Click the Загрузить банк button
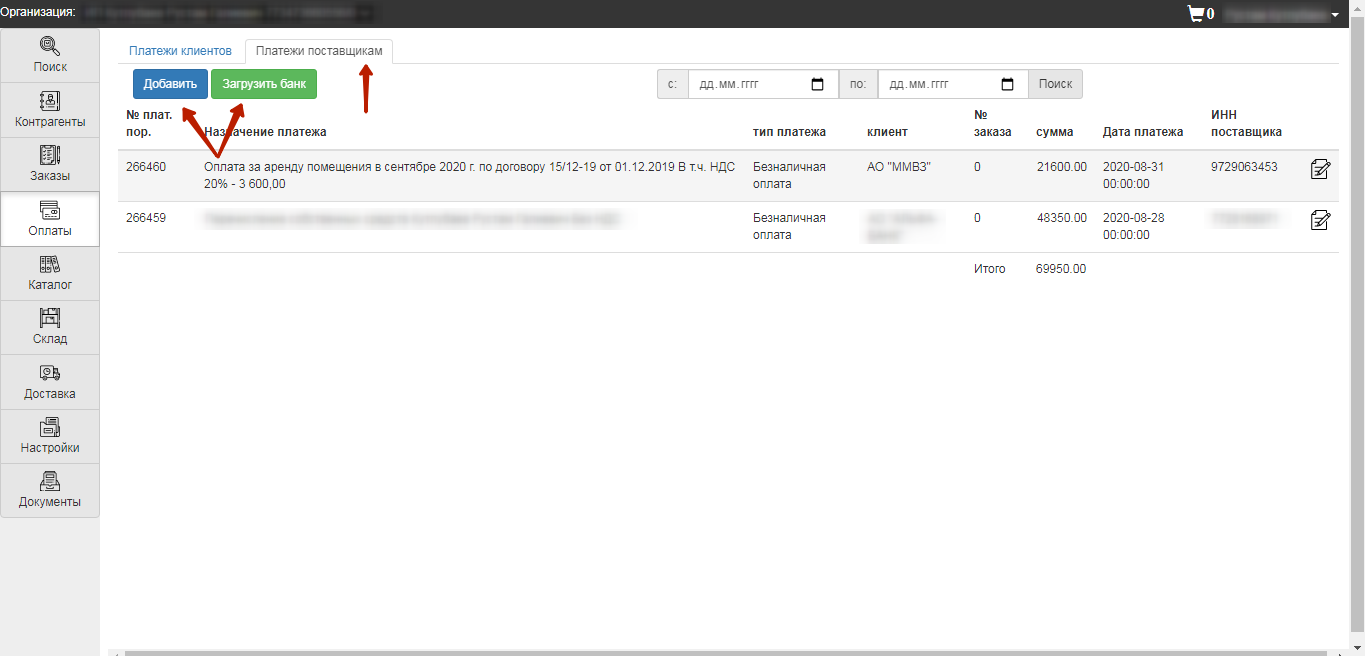This screenshot has height=656, width=1365. coord(264,84)
